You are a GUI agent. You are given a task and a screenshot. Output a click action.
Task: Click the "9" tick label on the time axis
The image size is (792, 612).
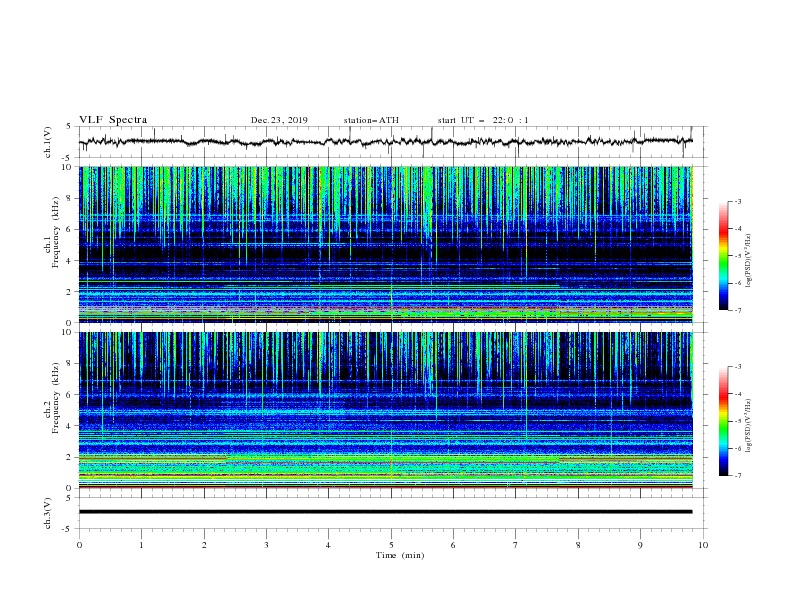point(640,545)
